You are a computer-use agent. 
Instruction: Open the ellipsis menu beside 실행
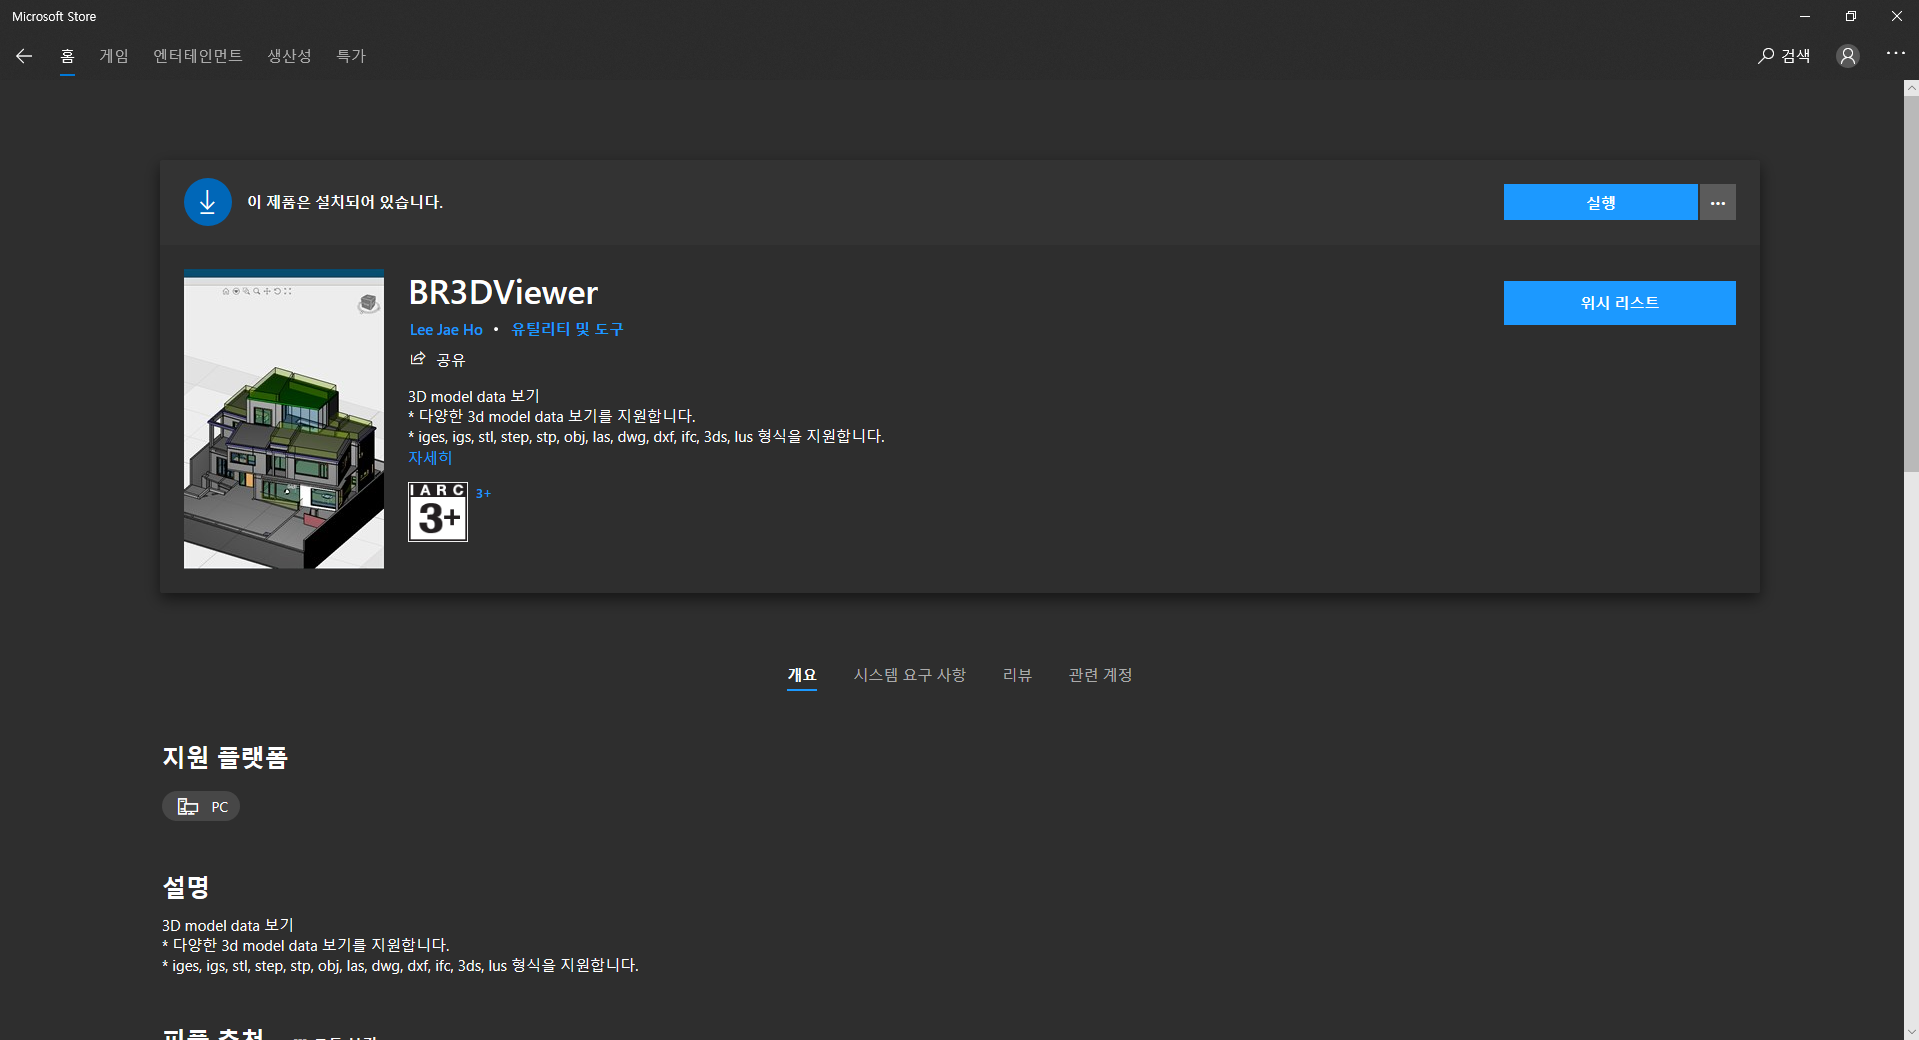(1718, 202)
